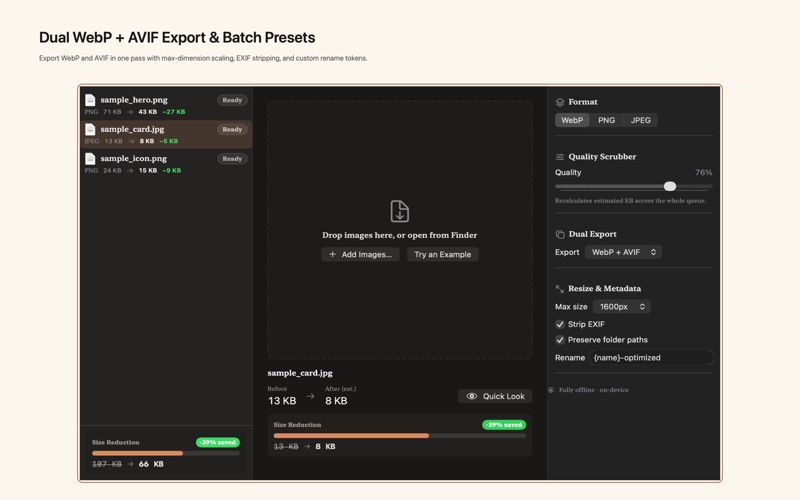Select sample_card.jpg in the queue
Image resolution: width=800 pixels, height=500 pixels.
click(x=166, y=134)
